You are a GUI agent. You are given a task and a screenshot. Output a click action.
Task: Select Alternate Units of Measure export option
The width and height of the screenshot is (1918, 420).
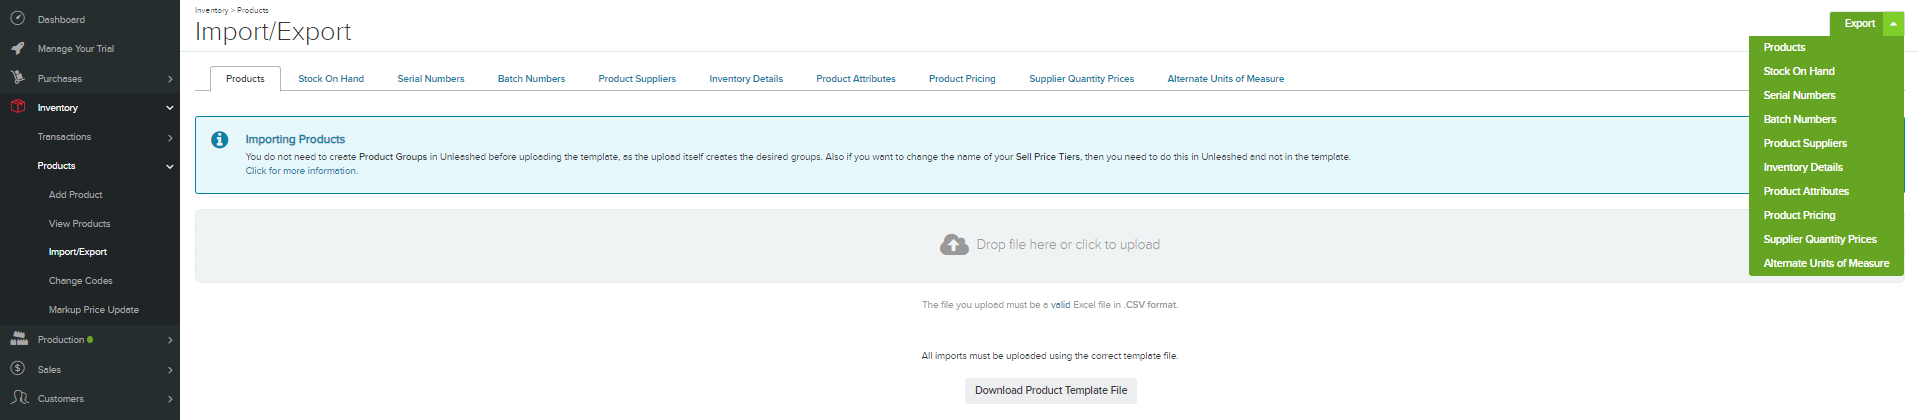(x=1826, y=263)
